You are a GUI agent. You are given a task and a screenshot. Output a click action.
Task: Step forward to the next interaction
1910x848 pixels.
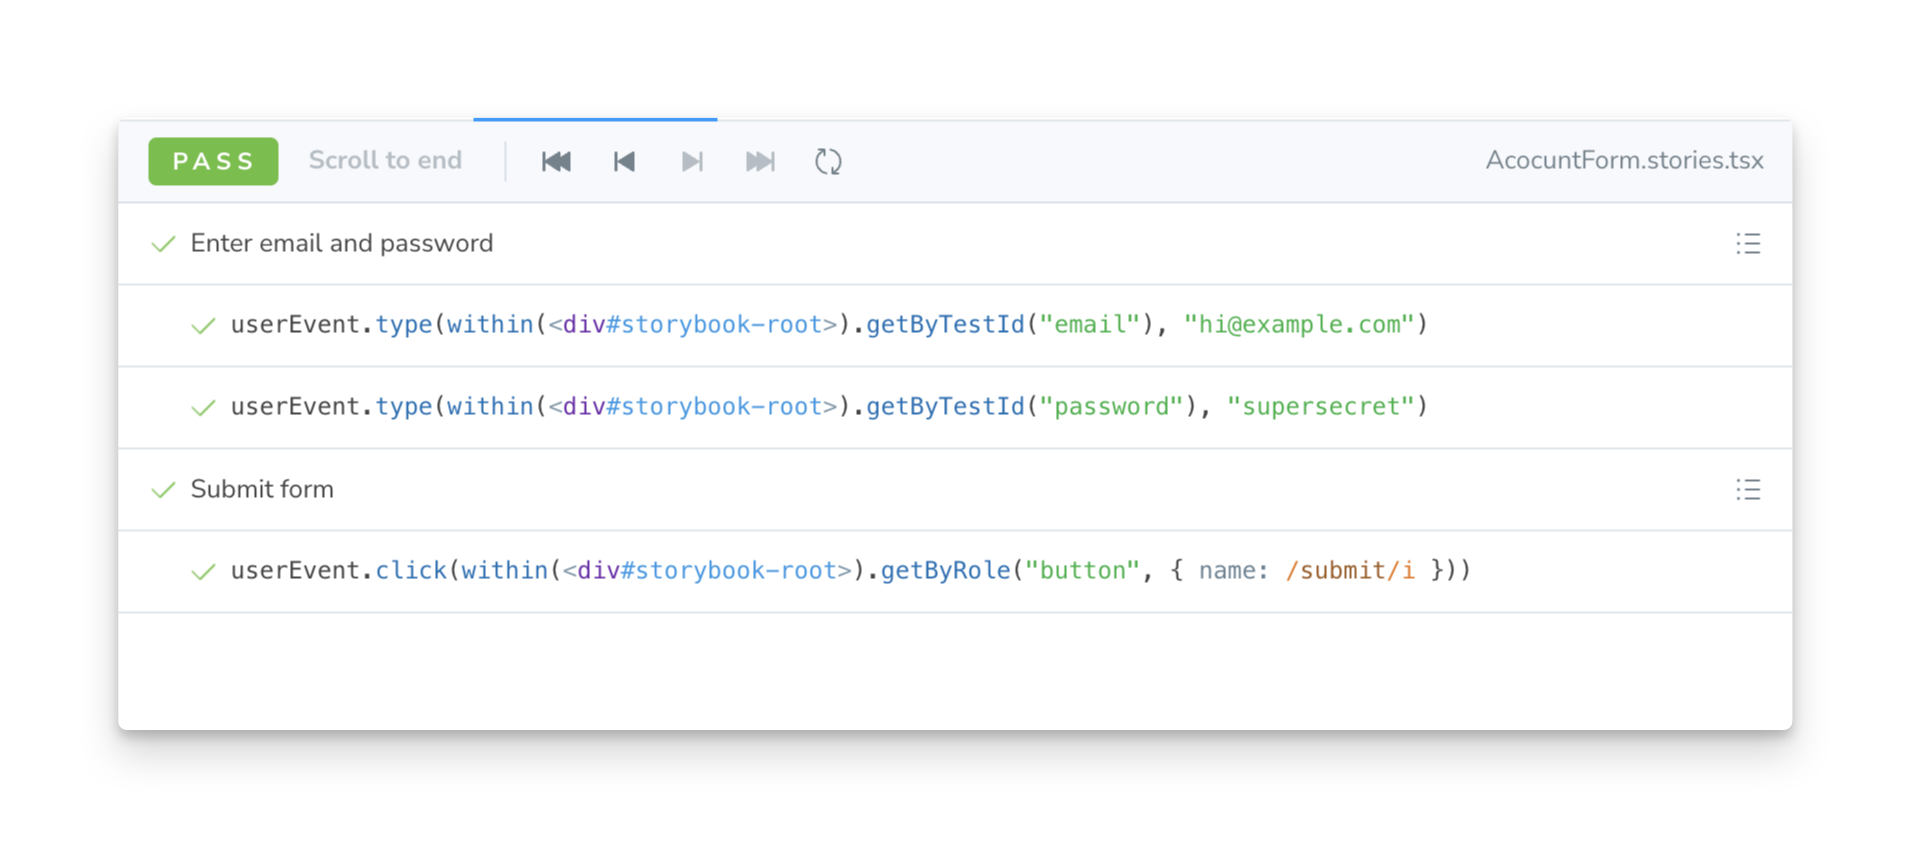click(x=692, y=161)
